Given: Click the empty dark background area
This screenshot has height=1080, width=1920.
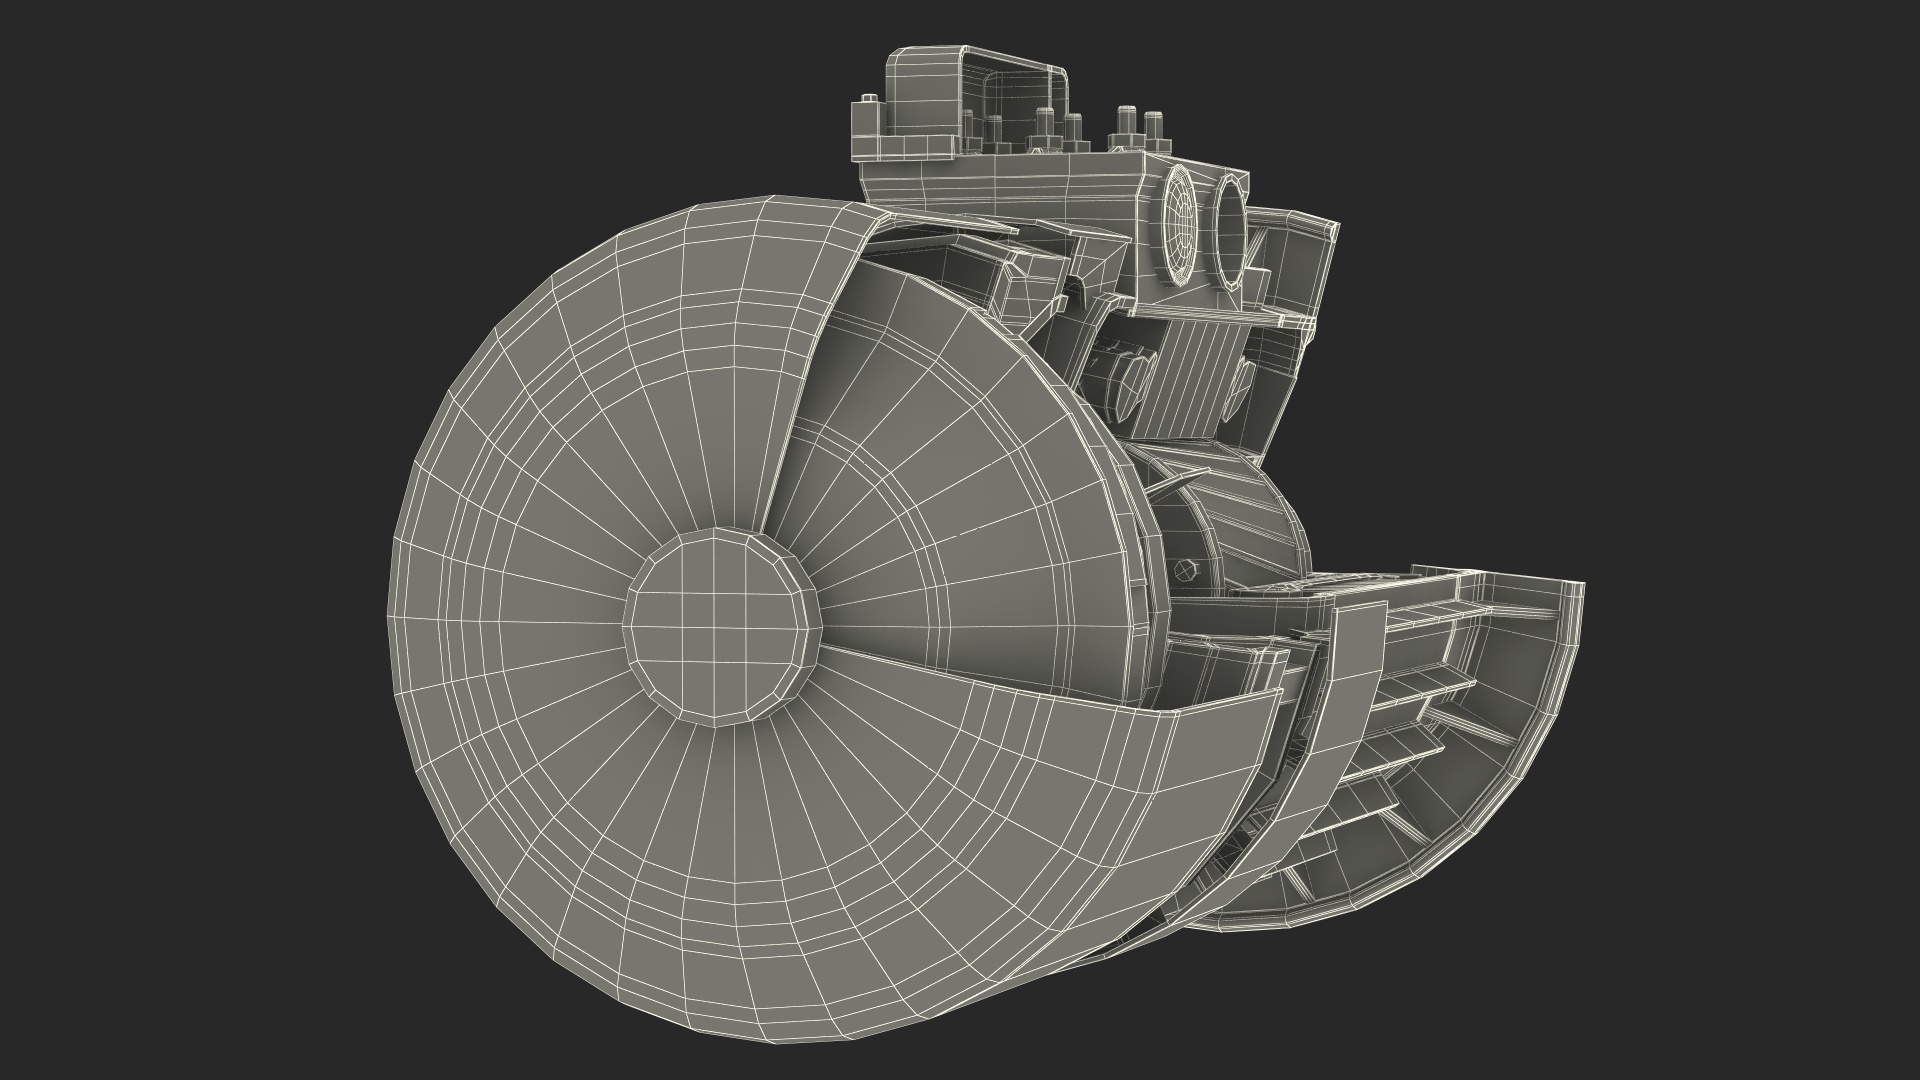Looking at the screenshot, I should pos(200,200).
